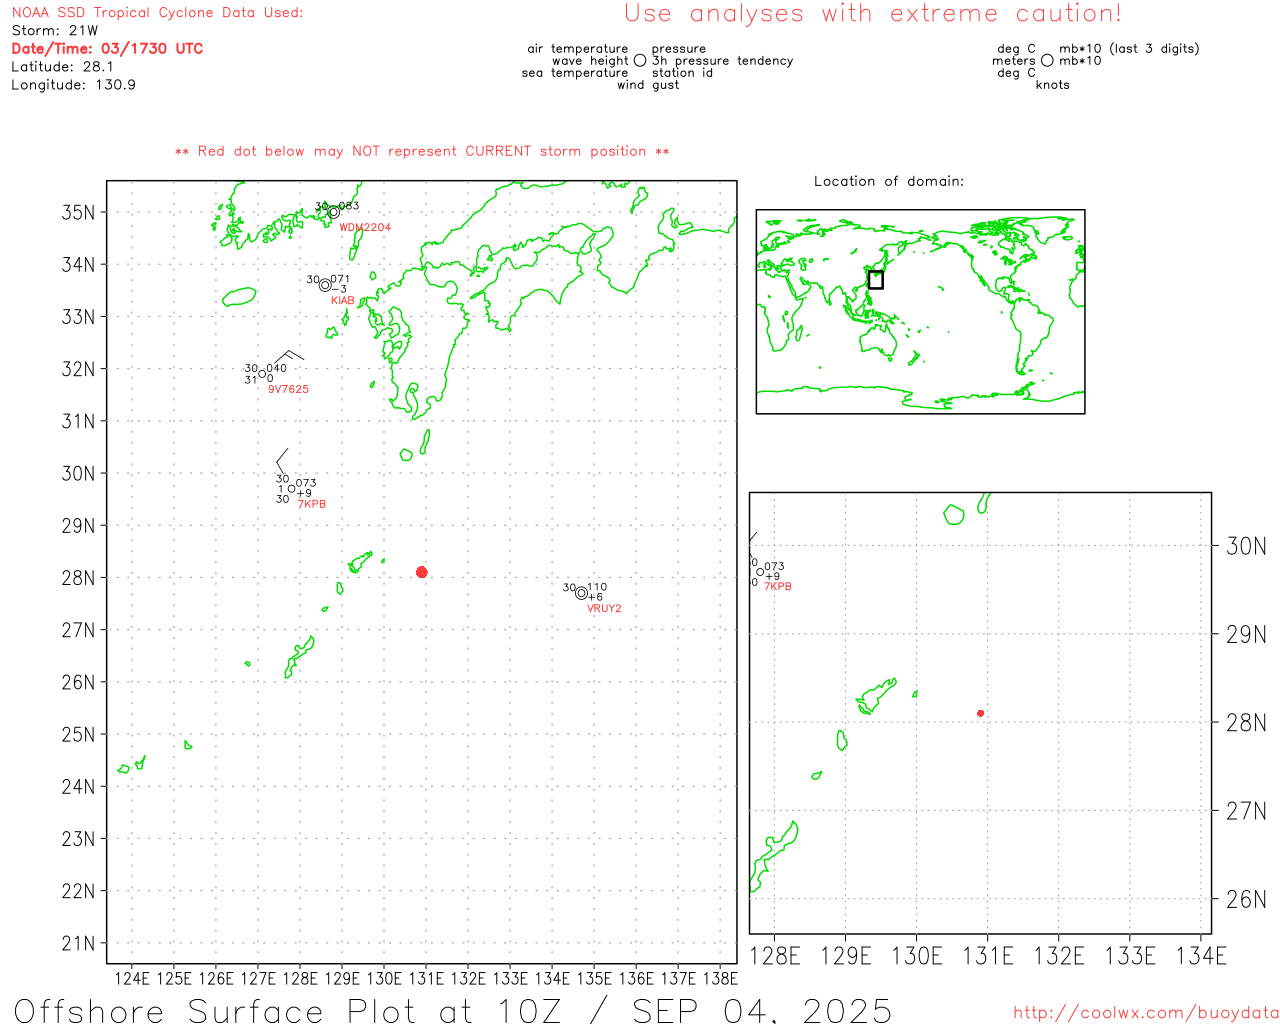Click the units legend circle beside 'meters'
This screenshot has height=1024, width=1280.
point(1047,61)
